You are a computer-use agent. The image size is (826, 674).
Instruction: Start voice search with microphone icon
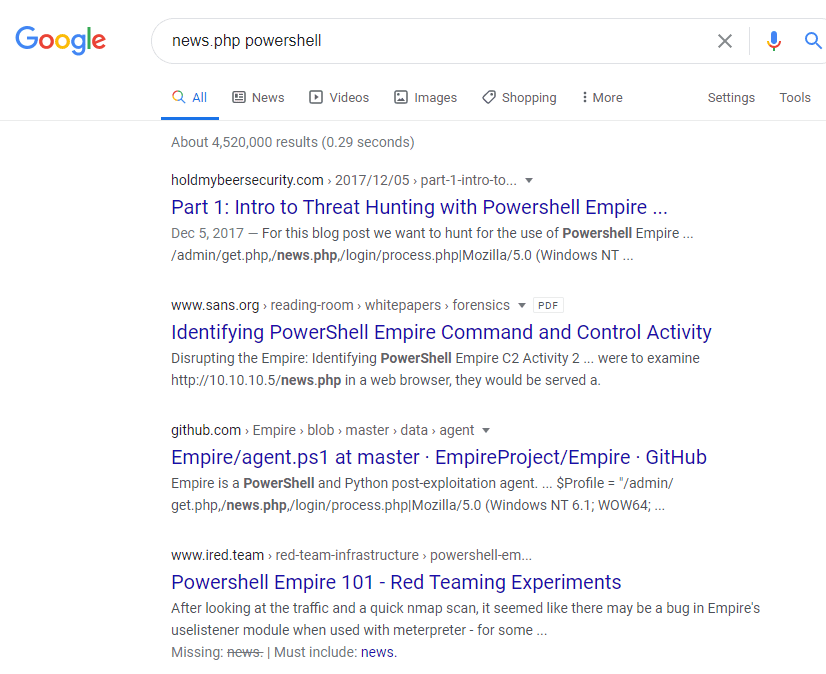click(773, 41)
